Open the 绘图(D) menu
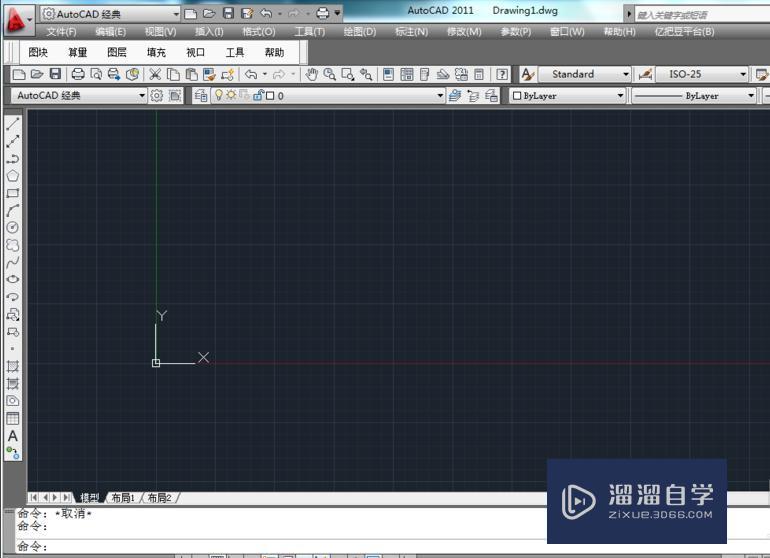This screenshot has width=770, height=558. coord(360,32)
